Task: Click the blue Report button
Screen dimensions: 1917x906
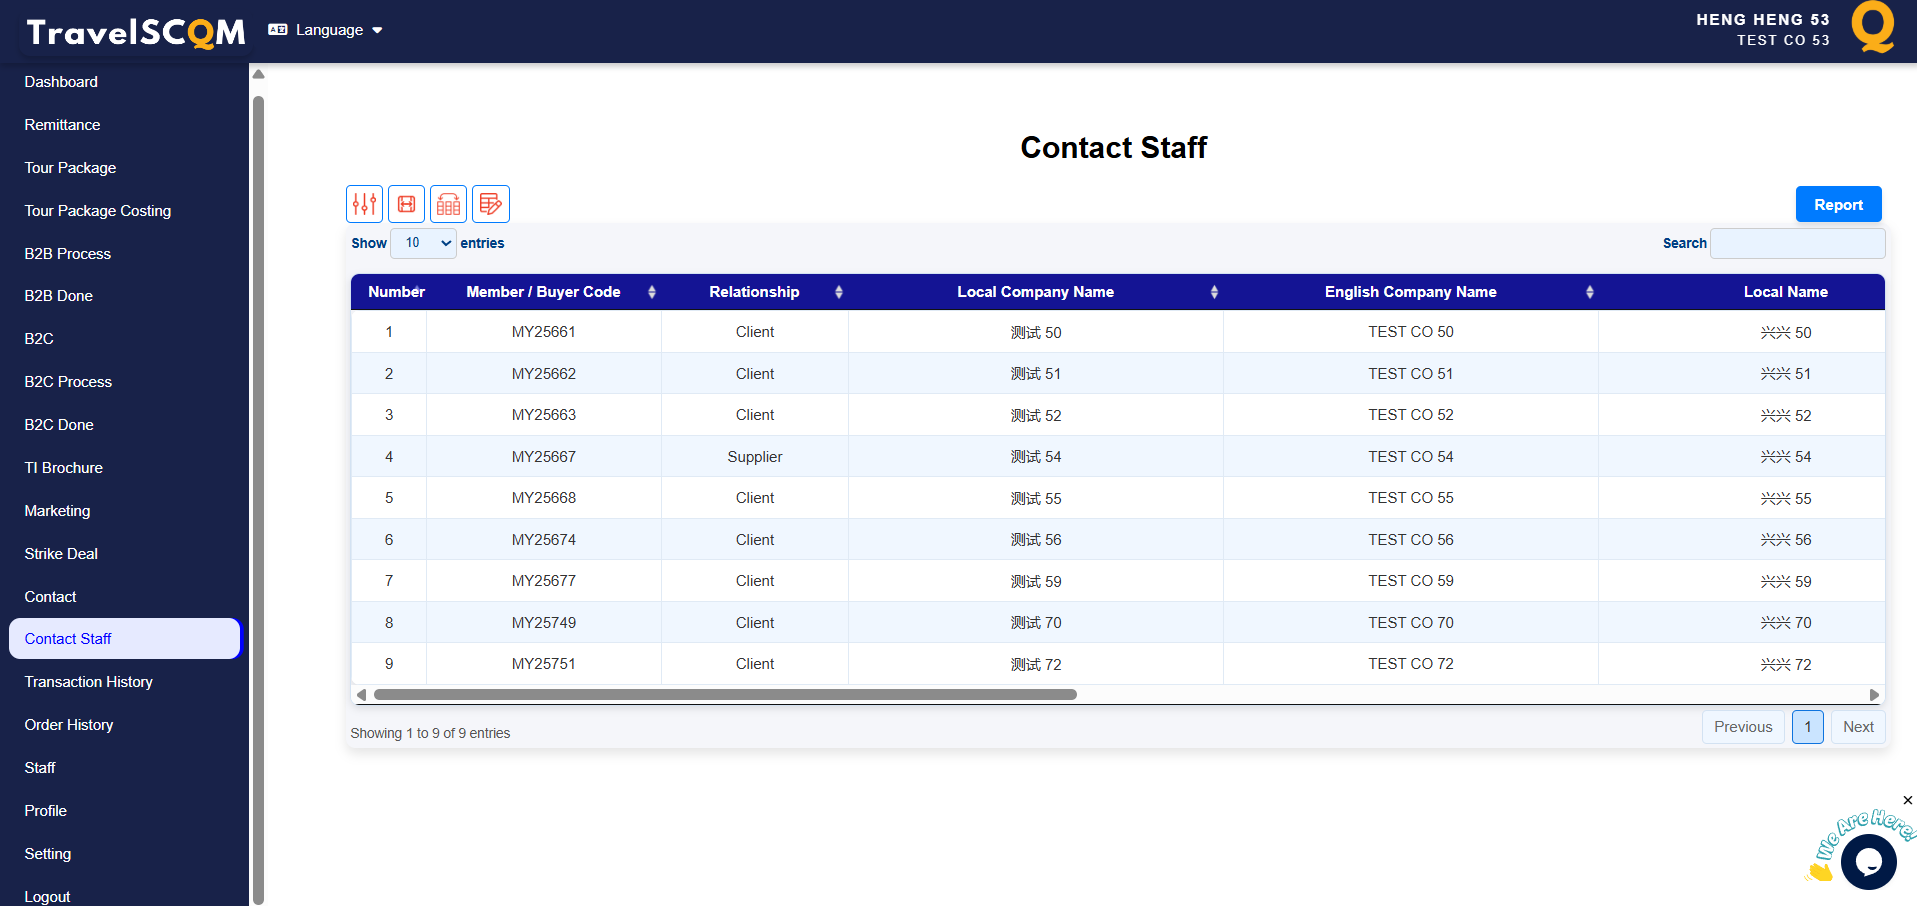Action: pos(1838,204)
